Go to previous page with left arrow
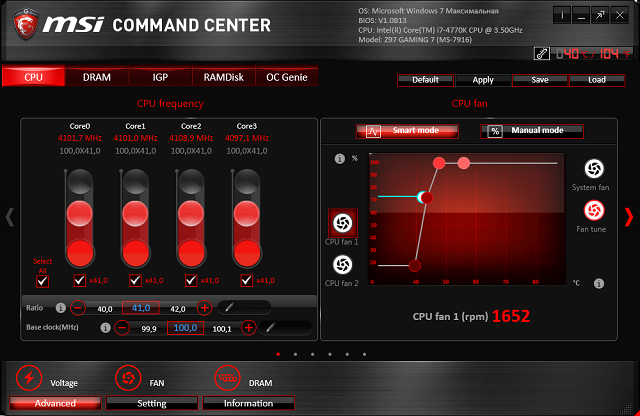Image resolution: width=640 pixels, height=416 pixels. point(10,217)
